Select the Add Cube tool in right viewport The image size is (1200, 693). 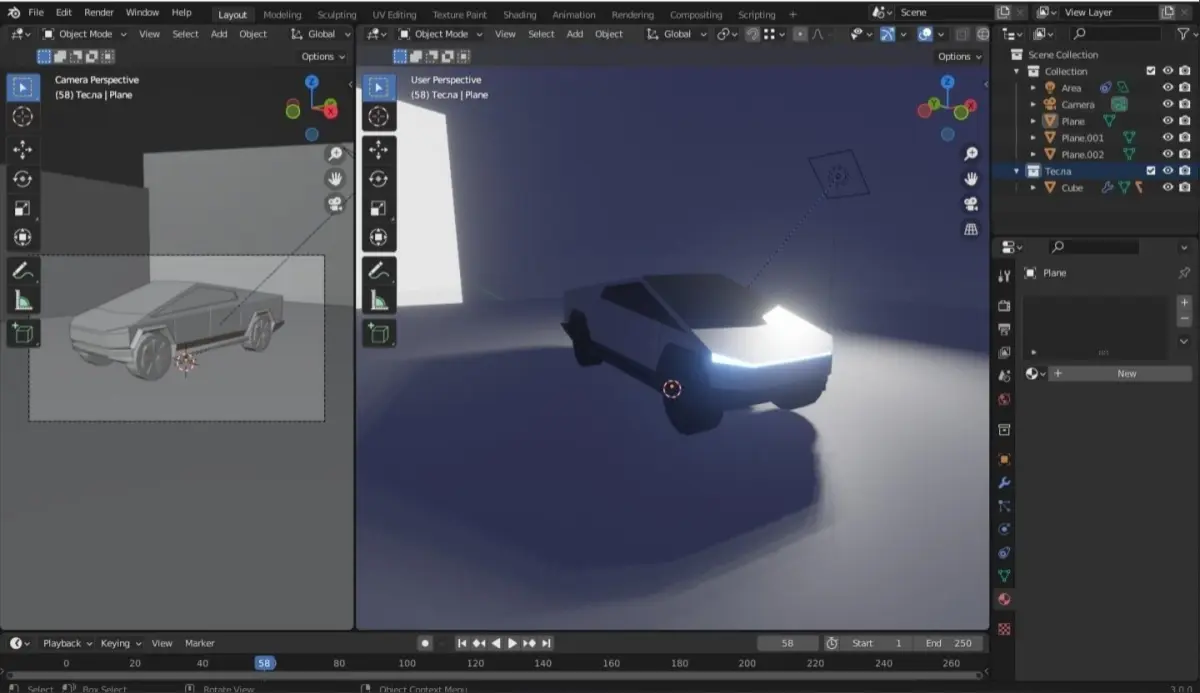point(378,332)
